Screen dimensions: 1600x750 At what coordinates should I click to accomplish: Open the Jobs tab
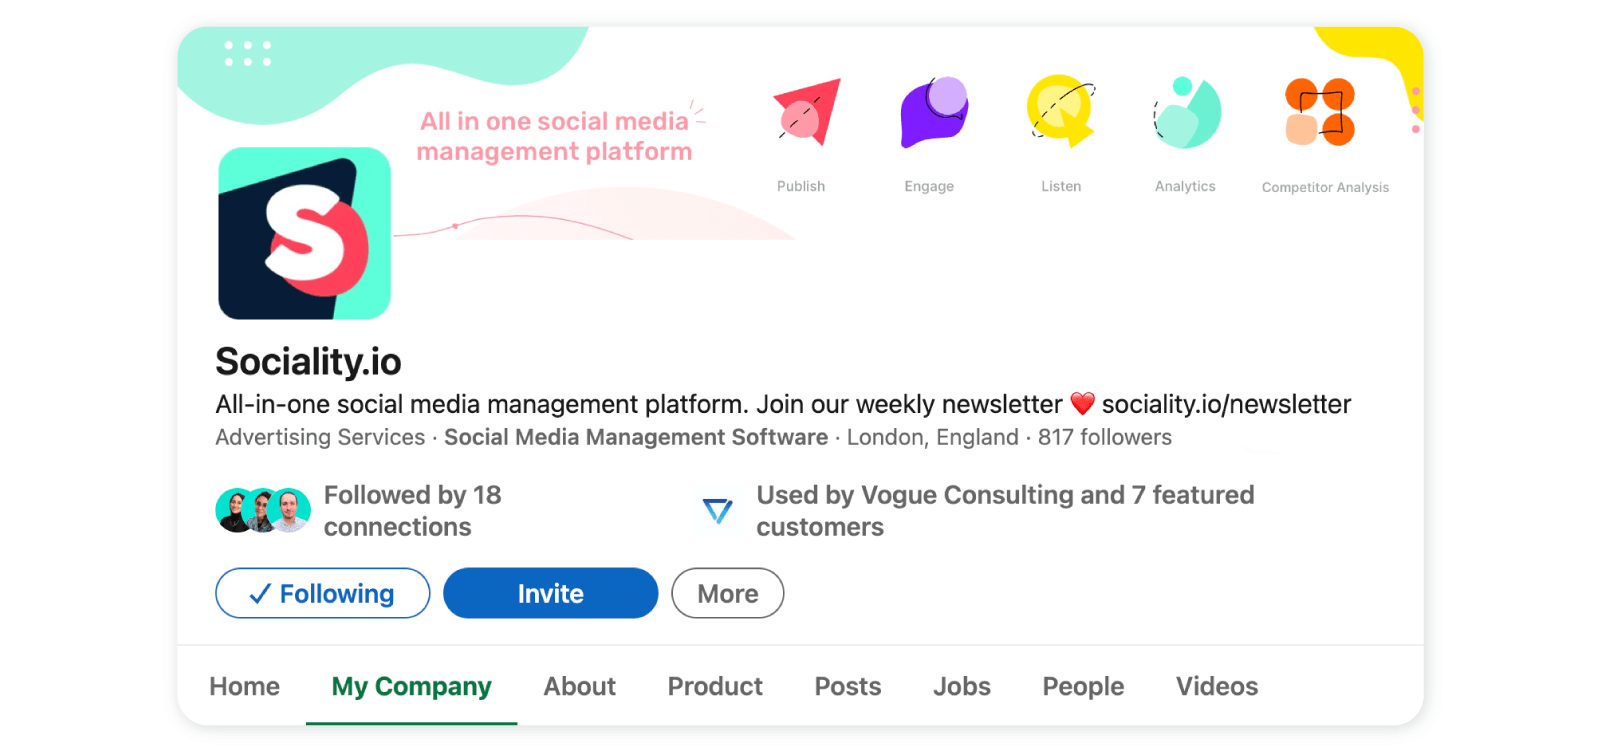(x=961, y=686)
